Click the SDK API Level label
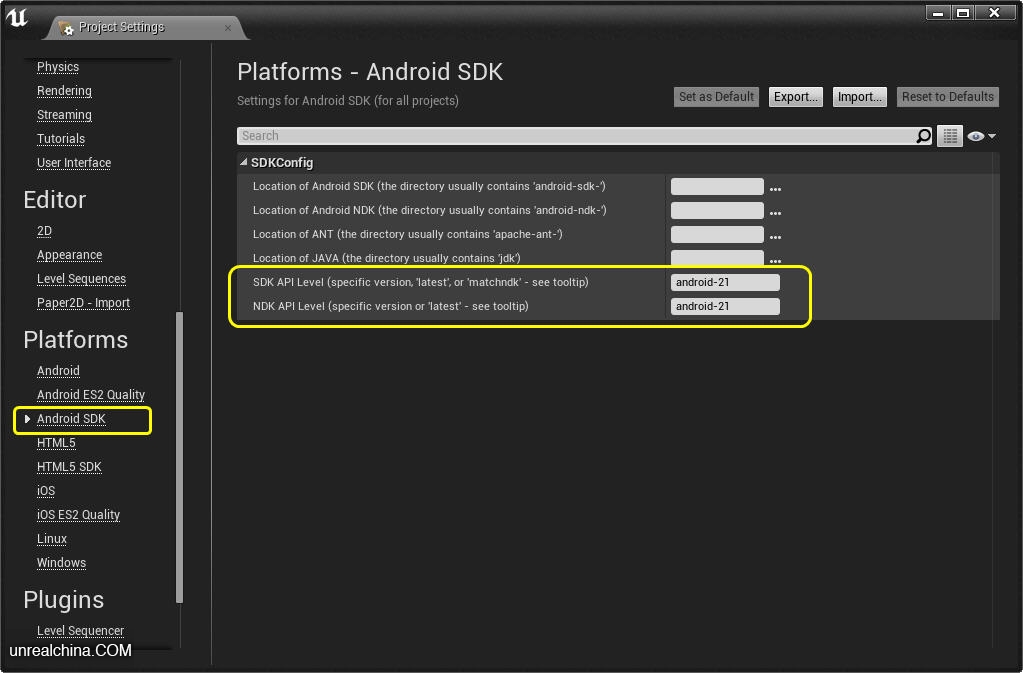1023x673 pixels. [x=421, y=282]
